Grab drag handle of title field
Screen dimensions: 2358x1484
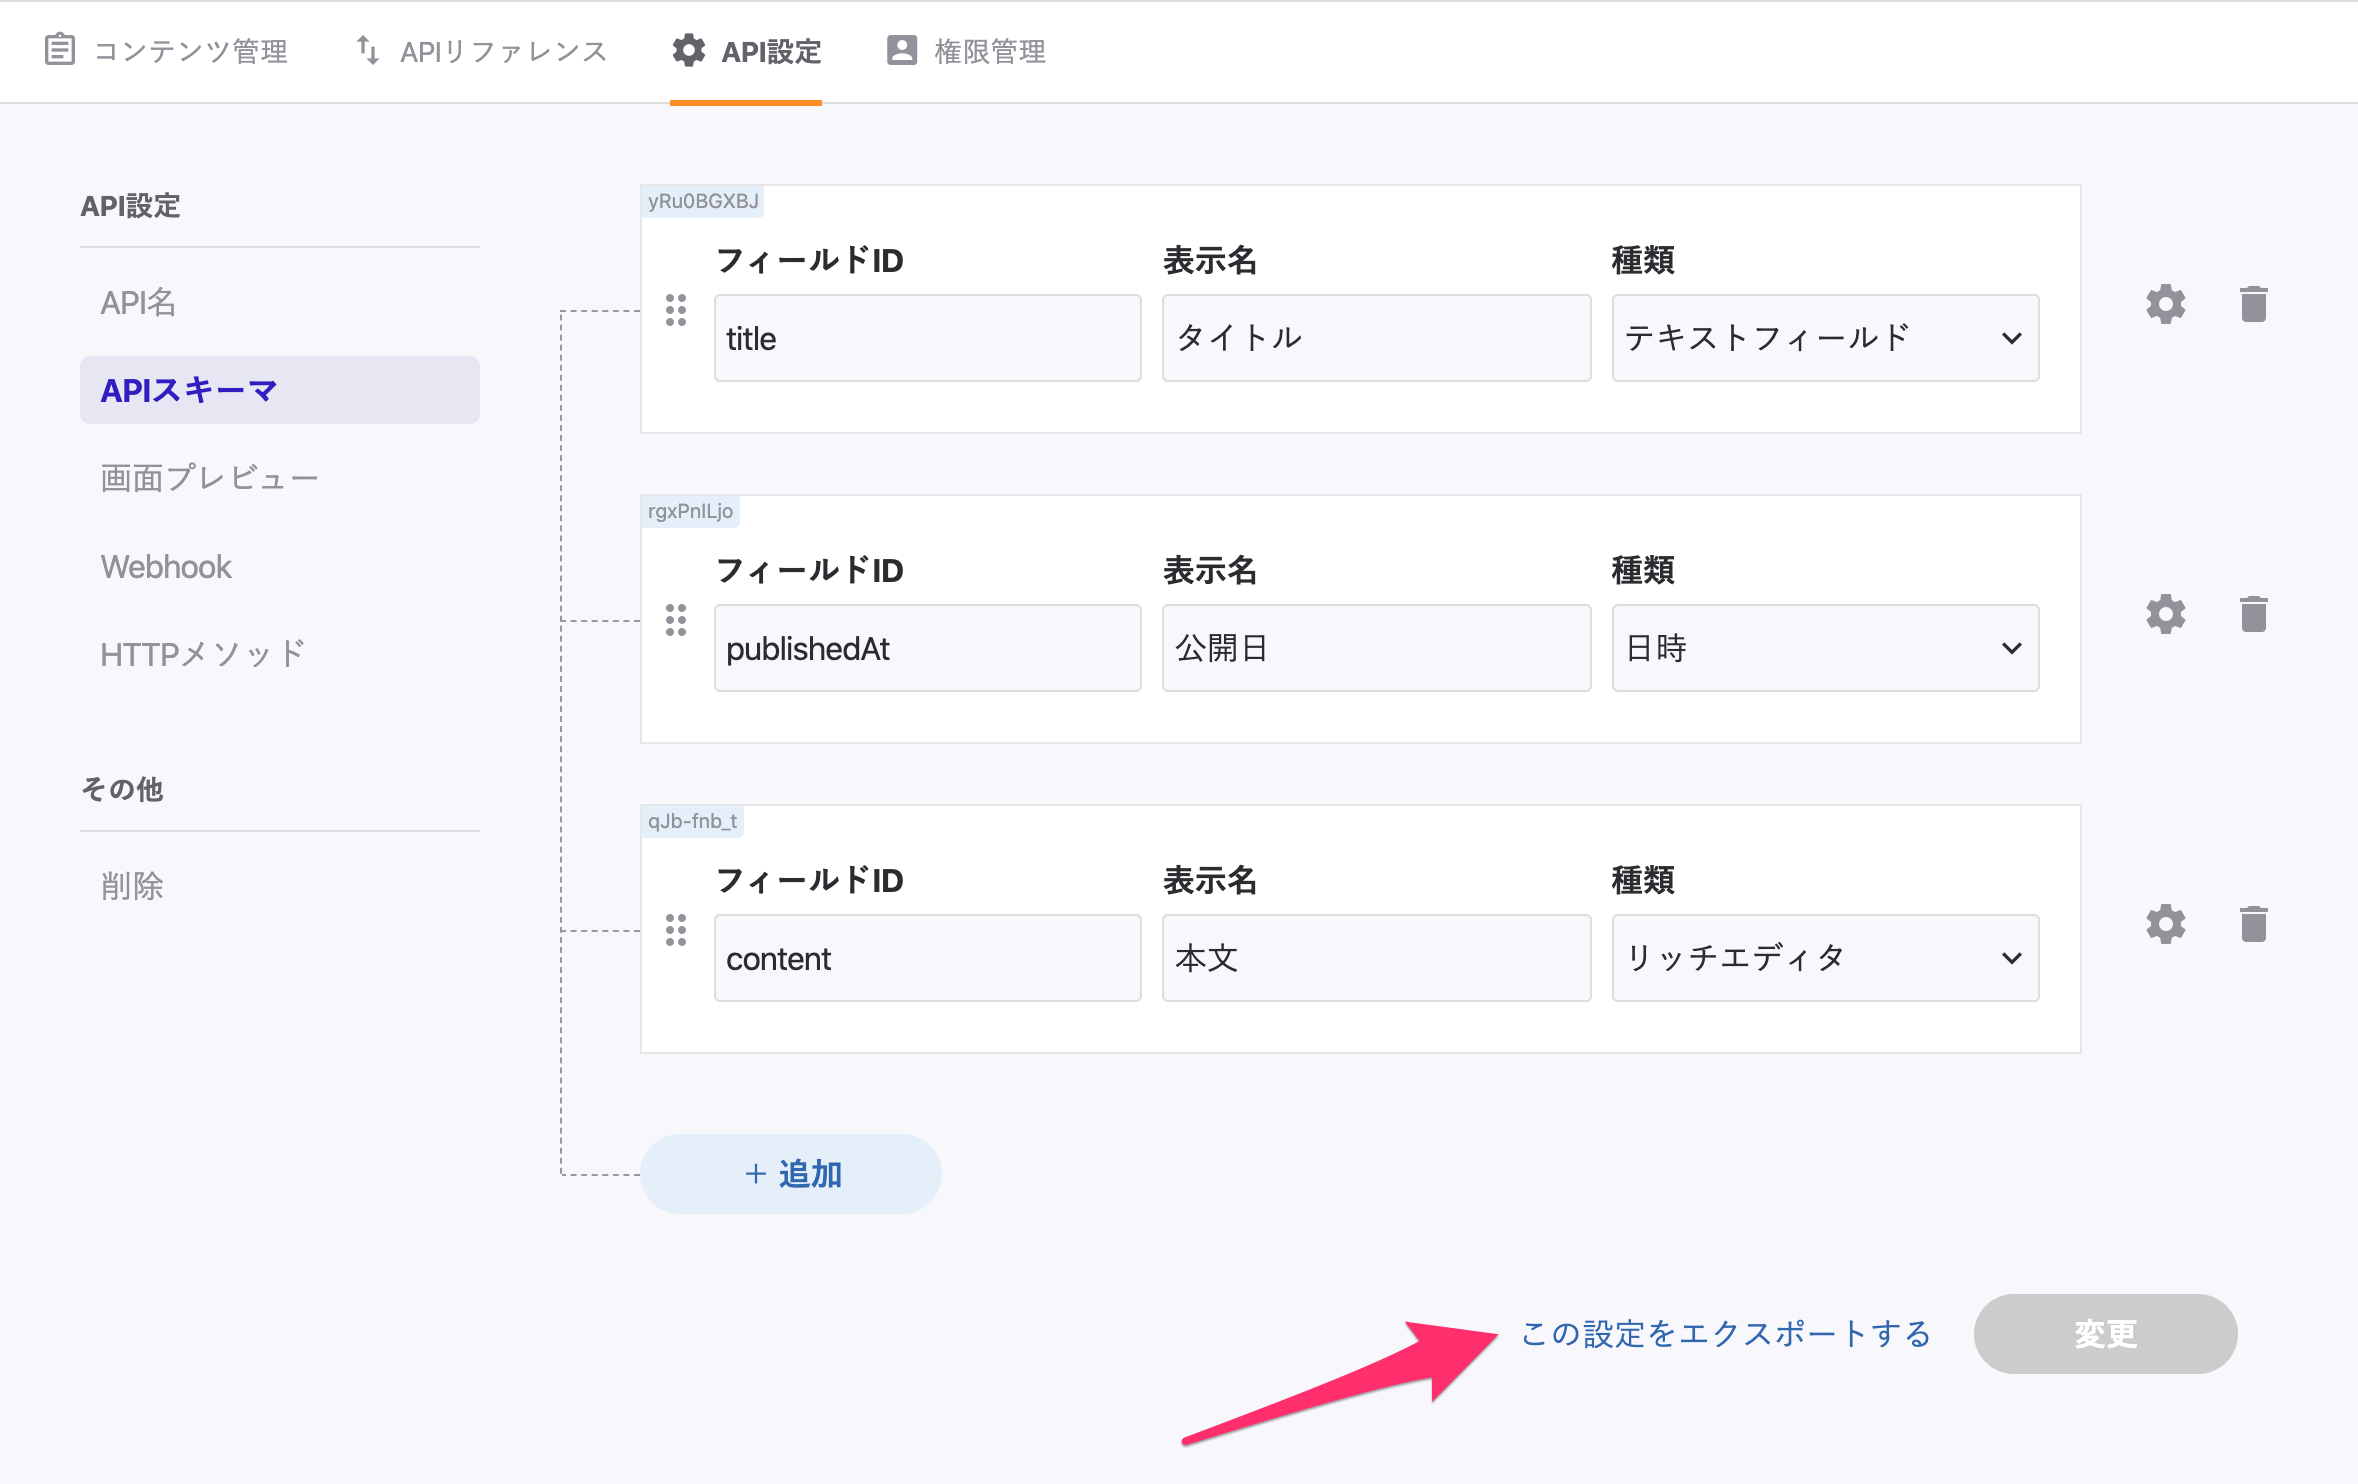coord(676,310)
